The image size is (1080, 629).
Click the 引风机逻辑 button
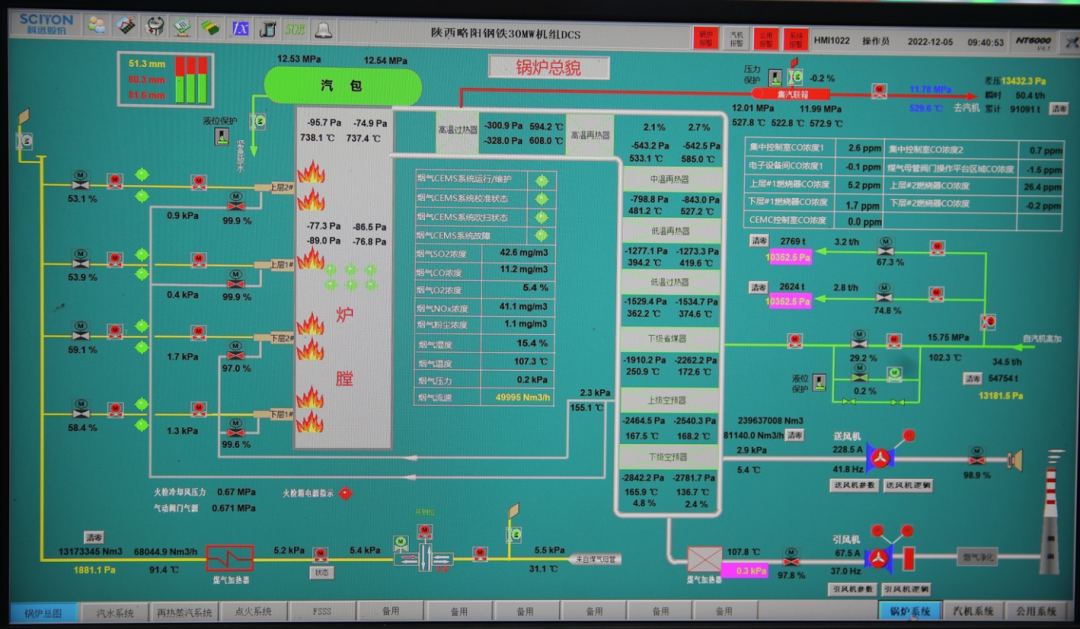(x=908, y=589)
